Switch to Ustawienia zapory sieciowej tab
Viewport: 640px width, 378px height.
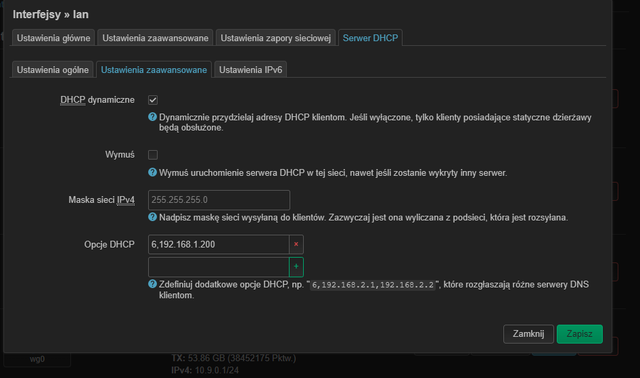tap(276, 38)
